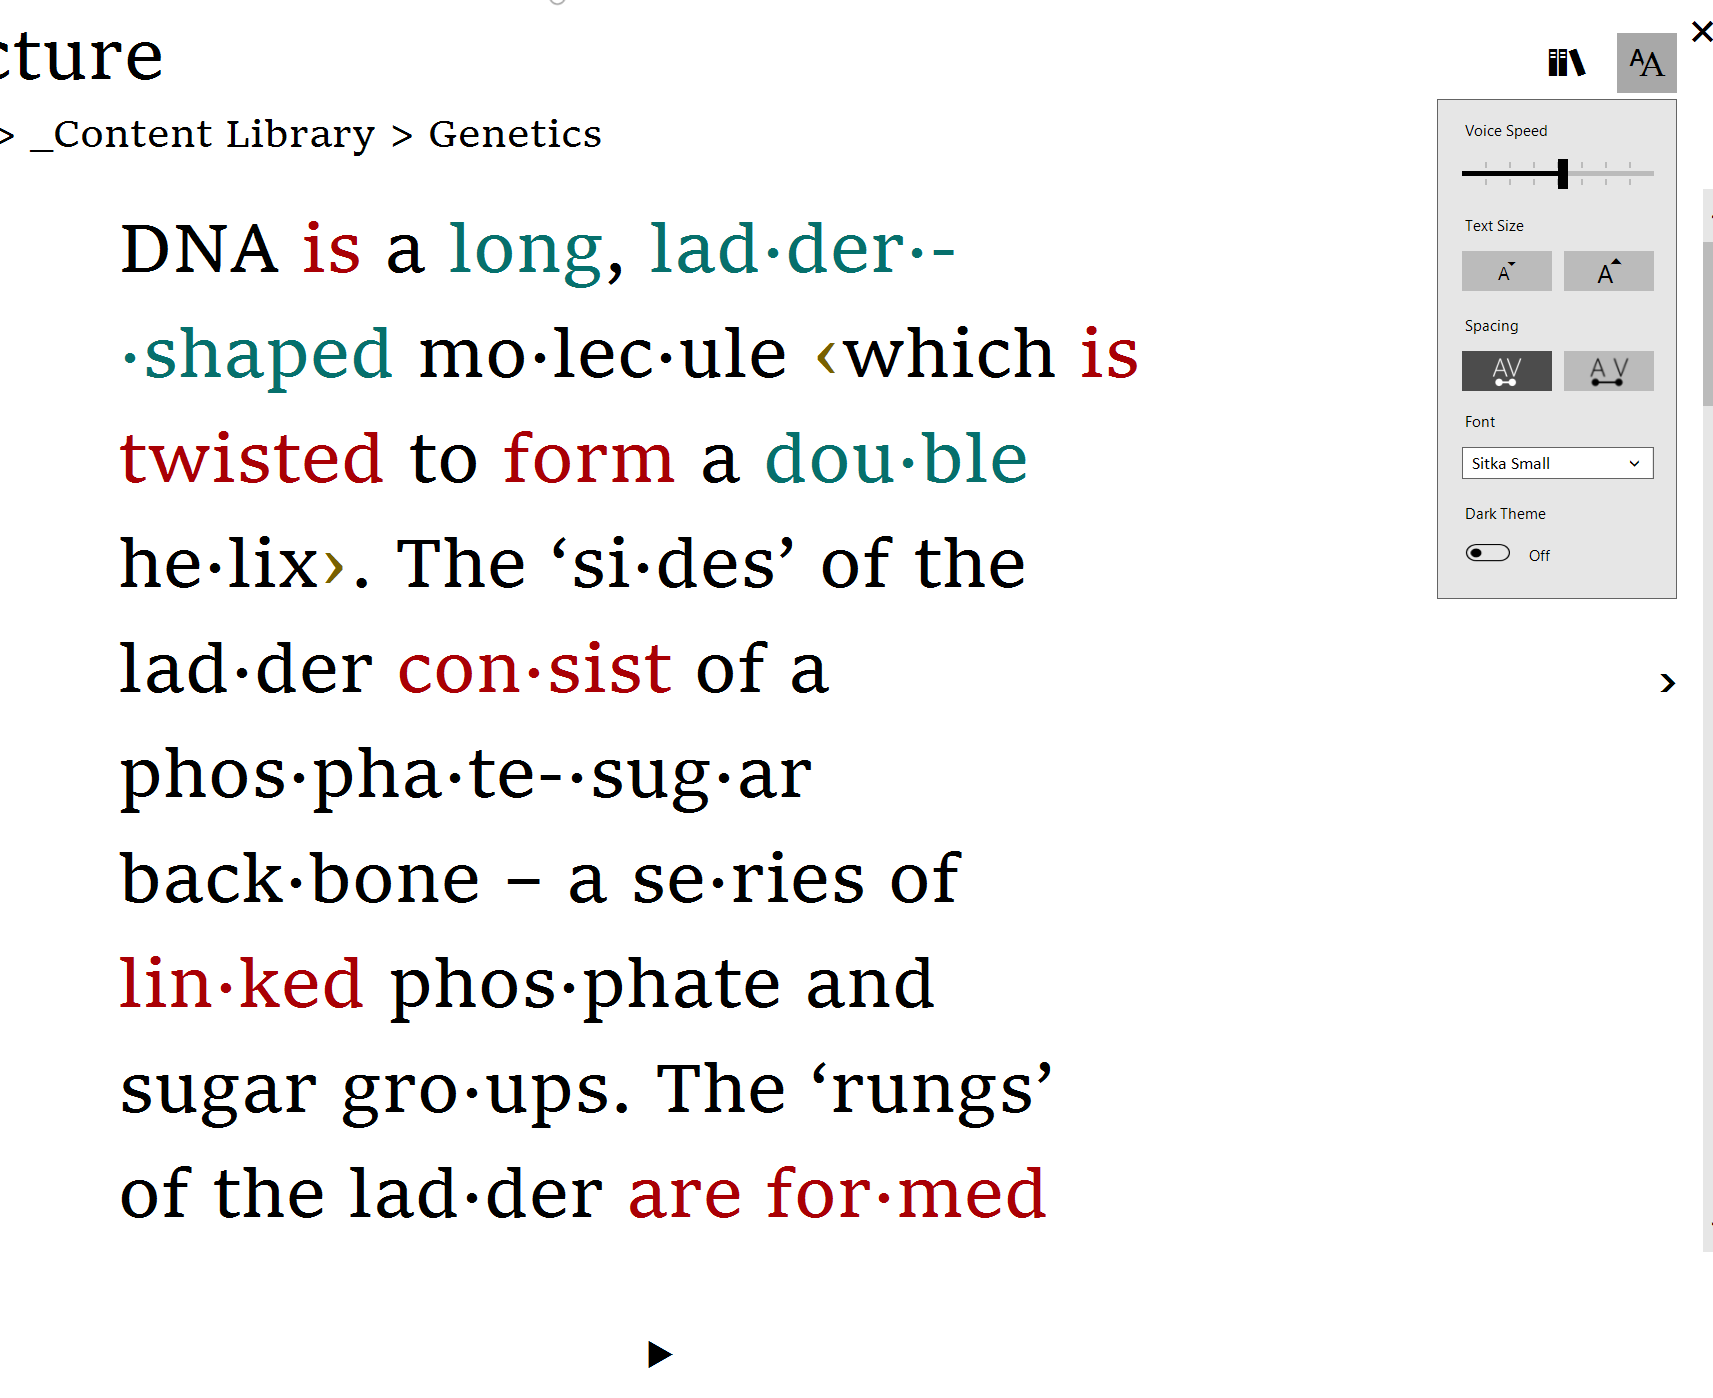Image resolution: width=1713 pixels, height=1398 pixels.
Task: Select the wide spacing option
Action: [x=1608, y=371]
